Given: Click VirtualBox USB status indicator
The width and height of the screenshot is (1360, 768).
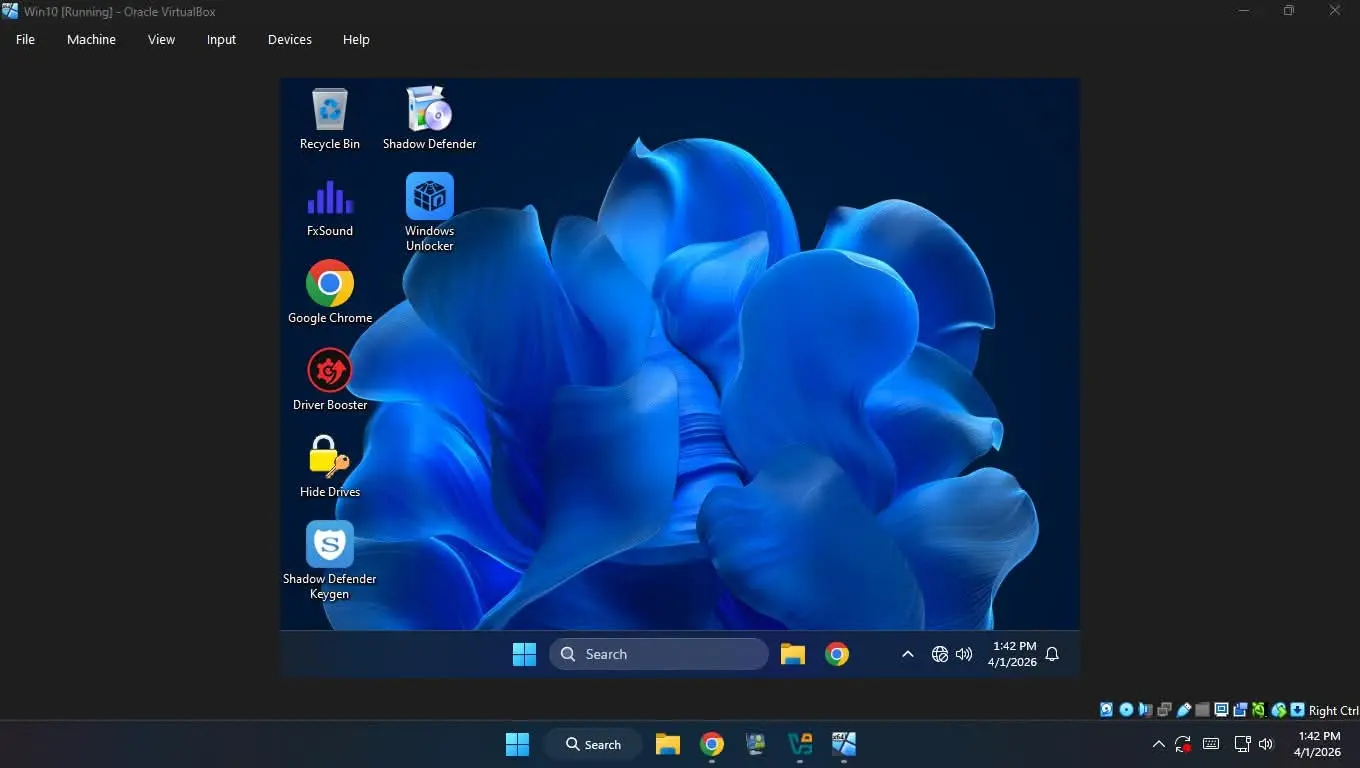Looking at the screenshot, I should coord(1184,710).
